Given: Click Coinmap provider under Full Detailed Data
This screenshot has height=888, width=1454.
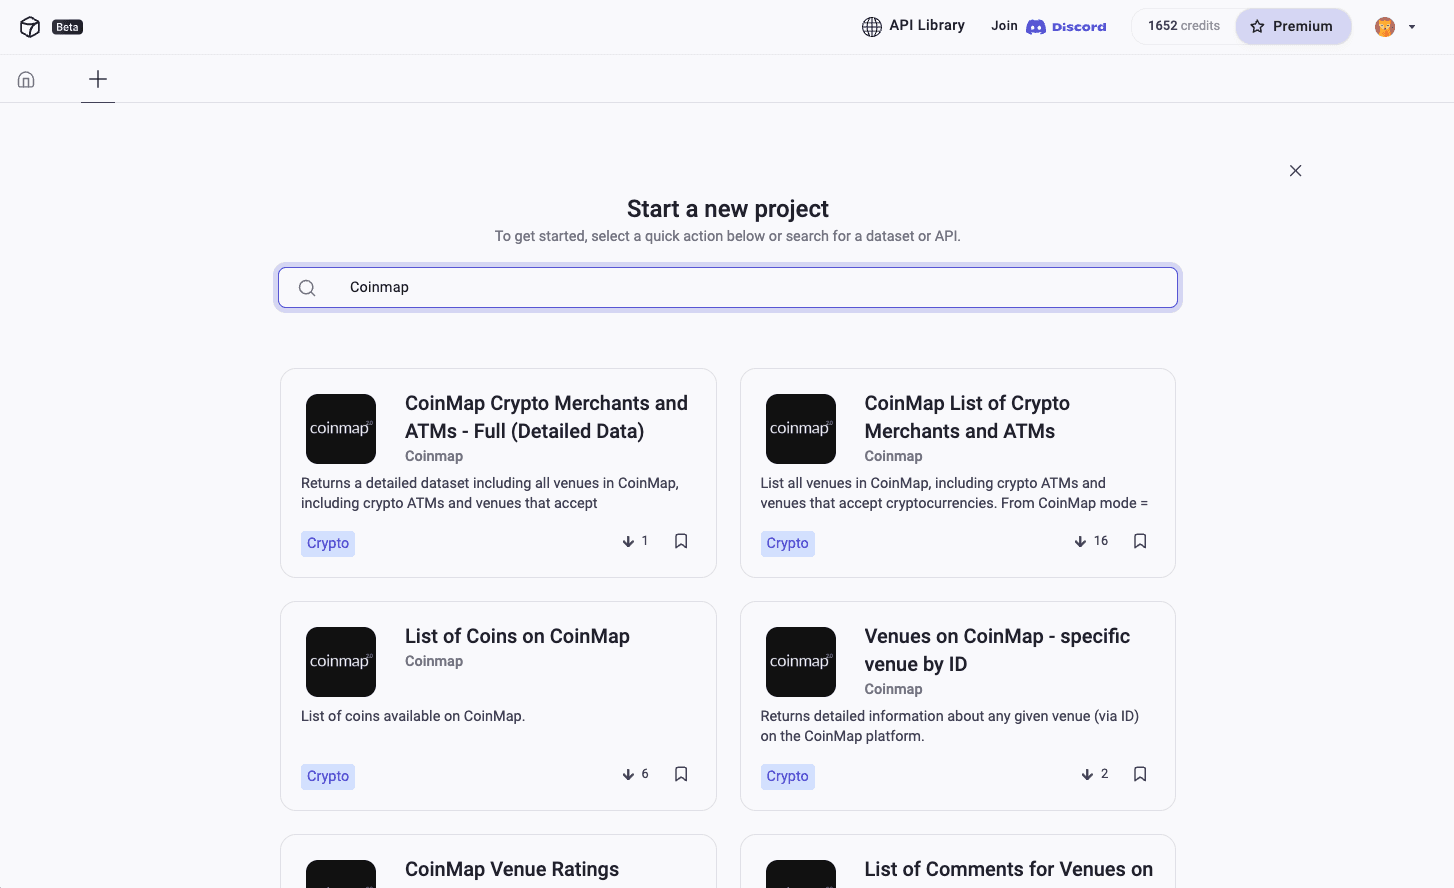Looking at the screenshot, I should [x=434, y=456].
